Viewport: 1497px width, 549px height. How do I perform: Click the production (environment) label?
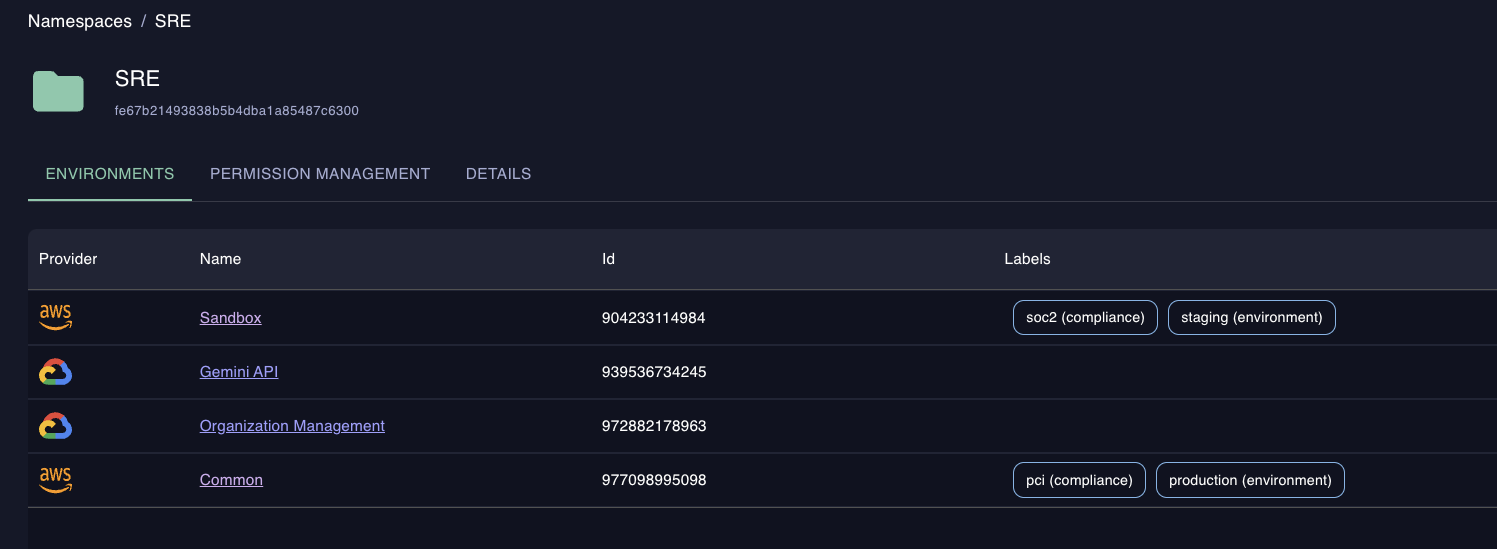pos(1250,480)
